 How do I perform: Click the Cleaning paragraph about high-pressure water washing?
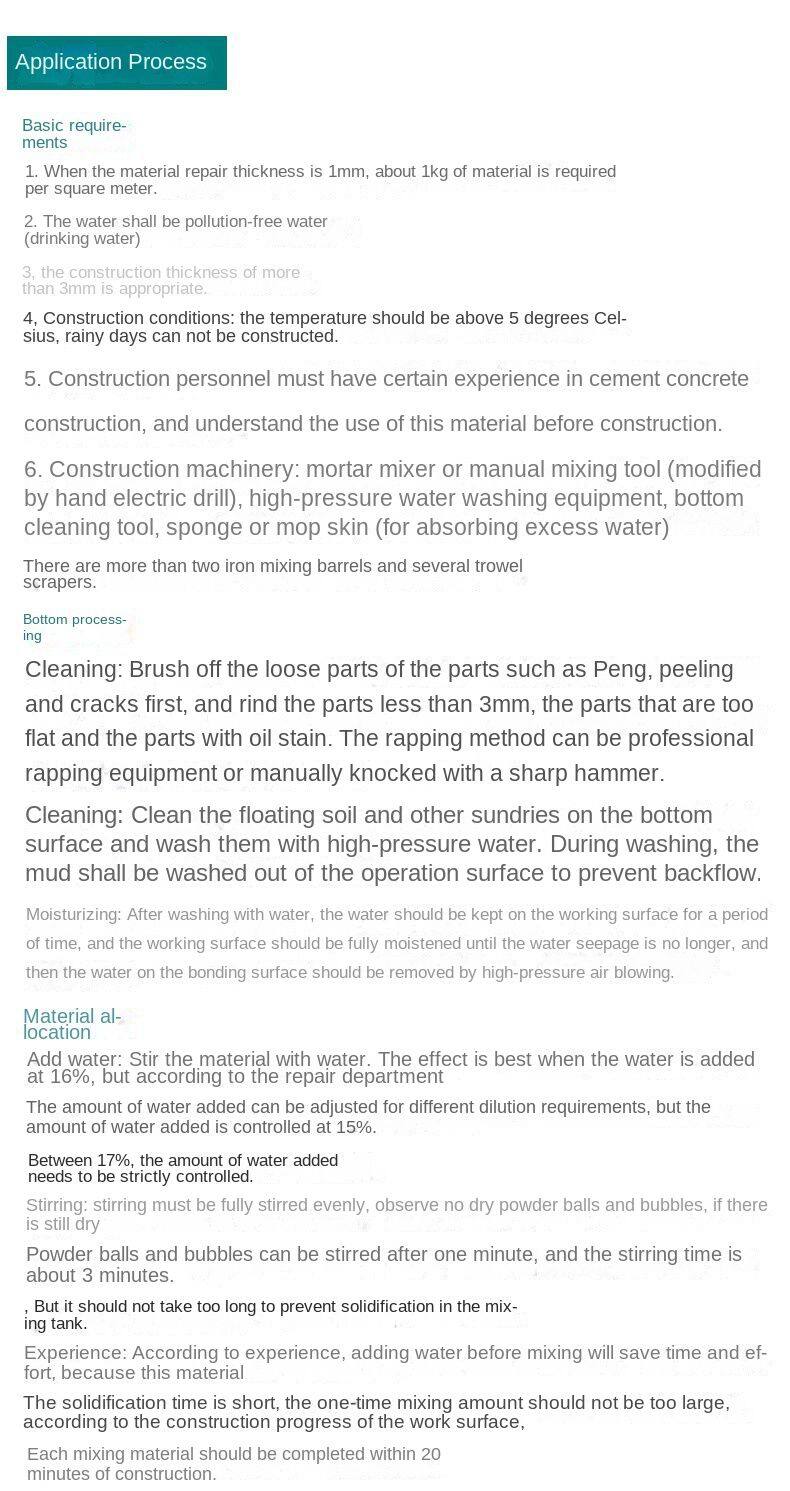[393, 844]
